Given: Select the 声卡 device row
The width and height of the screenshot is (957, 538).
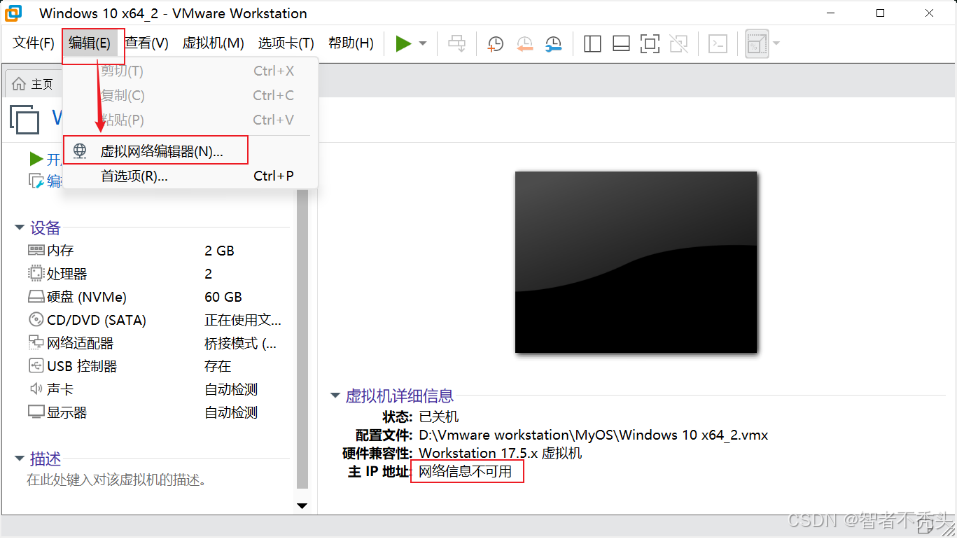Looking at the screenshot, I should click(x=154, y=389).
